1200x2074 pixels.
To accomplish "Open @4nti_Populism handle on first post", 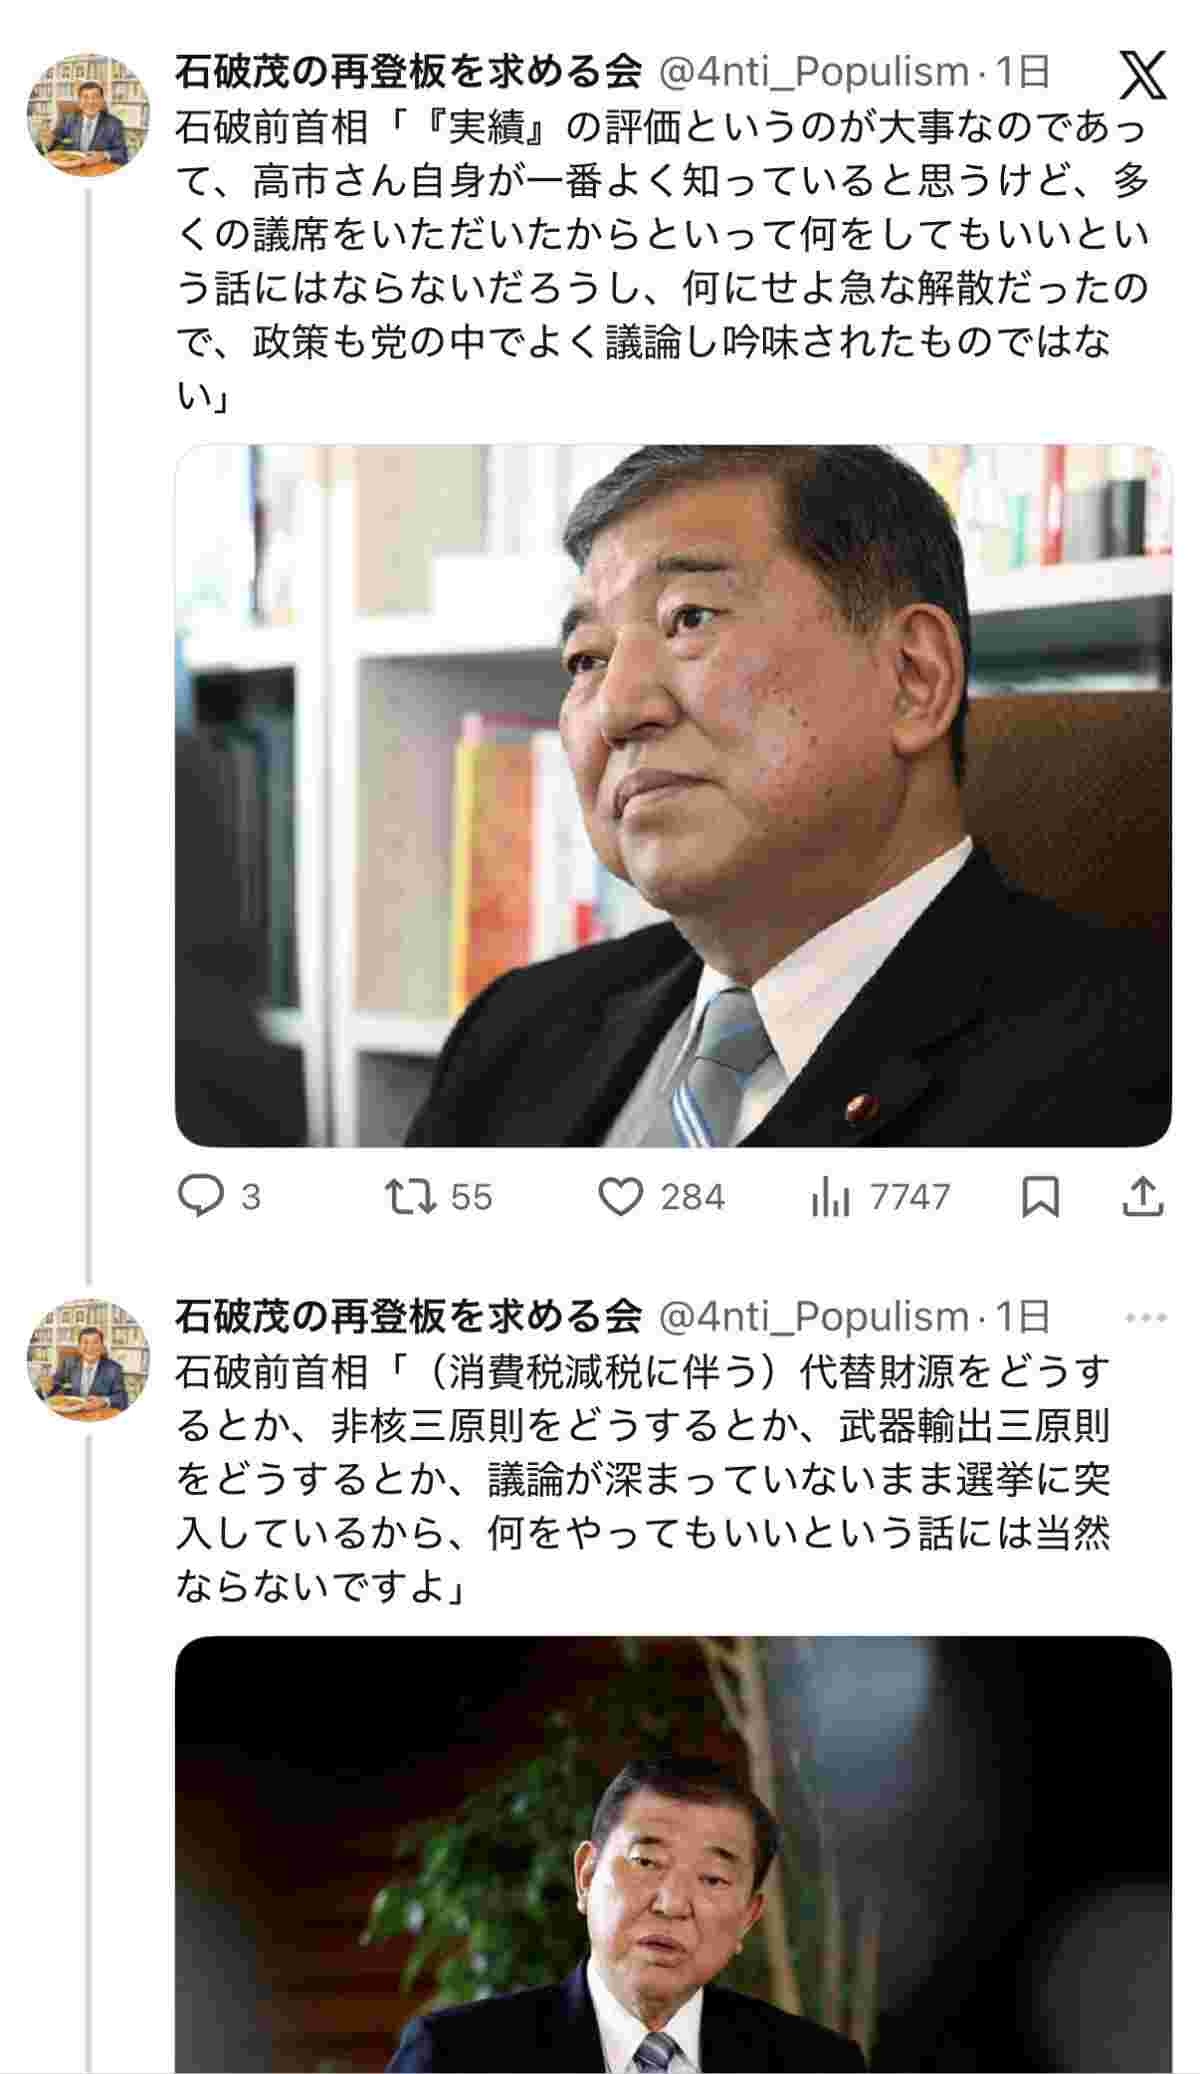I will (x=813, y=72).
